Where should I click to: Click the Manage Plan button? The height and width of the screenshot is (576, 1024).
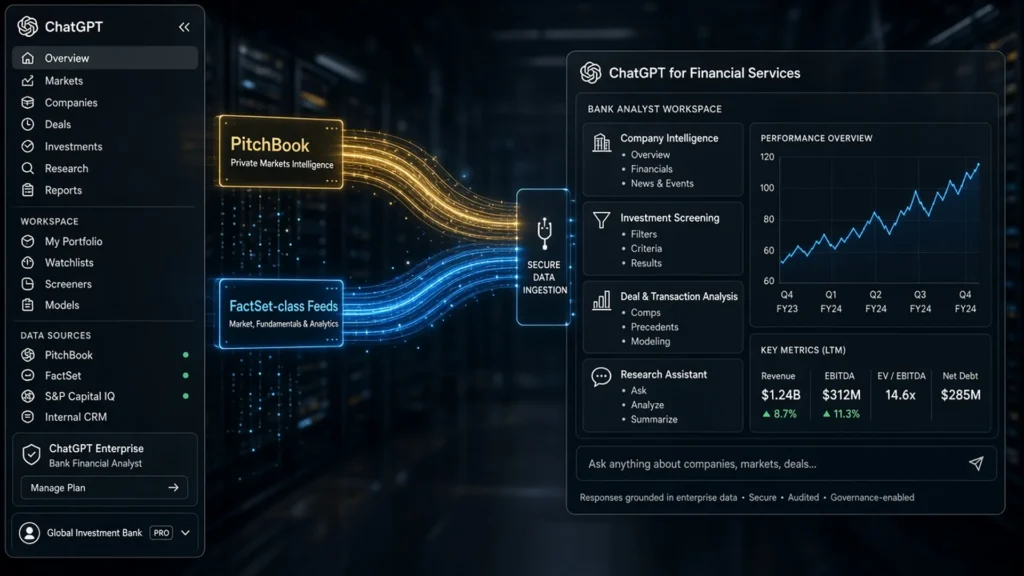[x=104, y=488]
